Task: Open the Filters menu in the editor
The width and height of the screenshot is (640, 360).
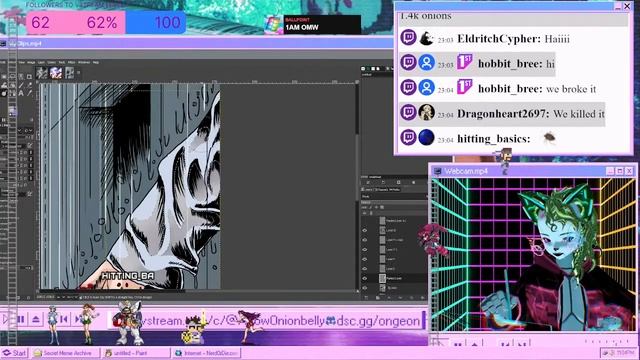Action: 71,62
